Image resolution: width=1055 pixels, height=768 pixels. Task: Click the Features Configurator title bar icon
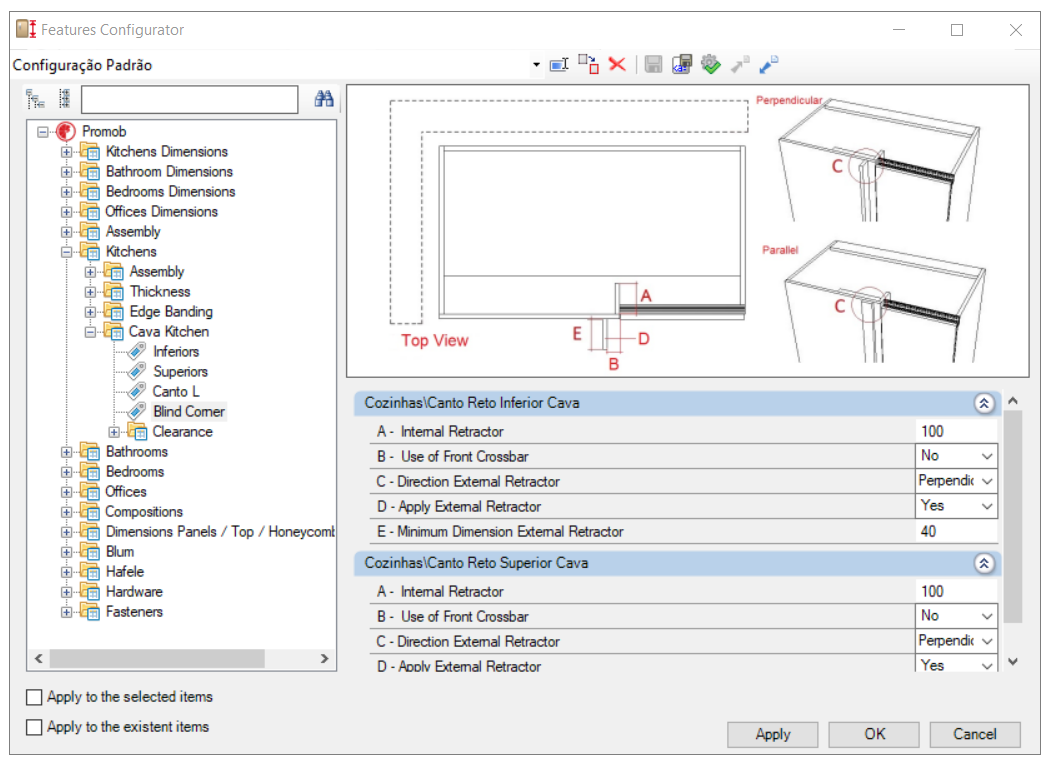pyautogui.click(x=26, y=30)
